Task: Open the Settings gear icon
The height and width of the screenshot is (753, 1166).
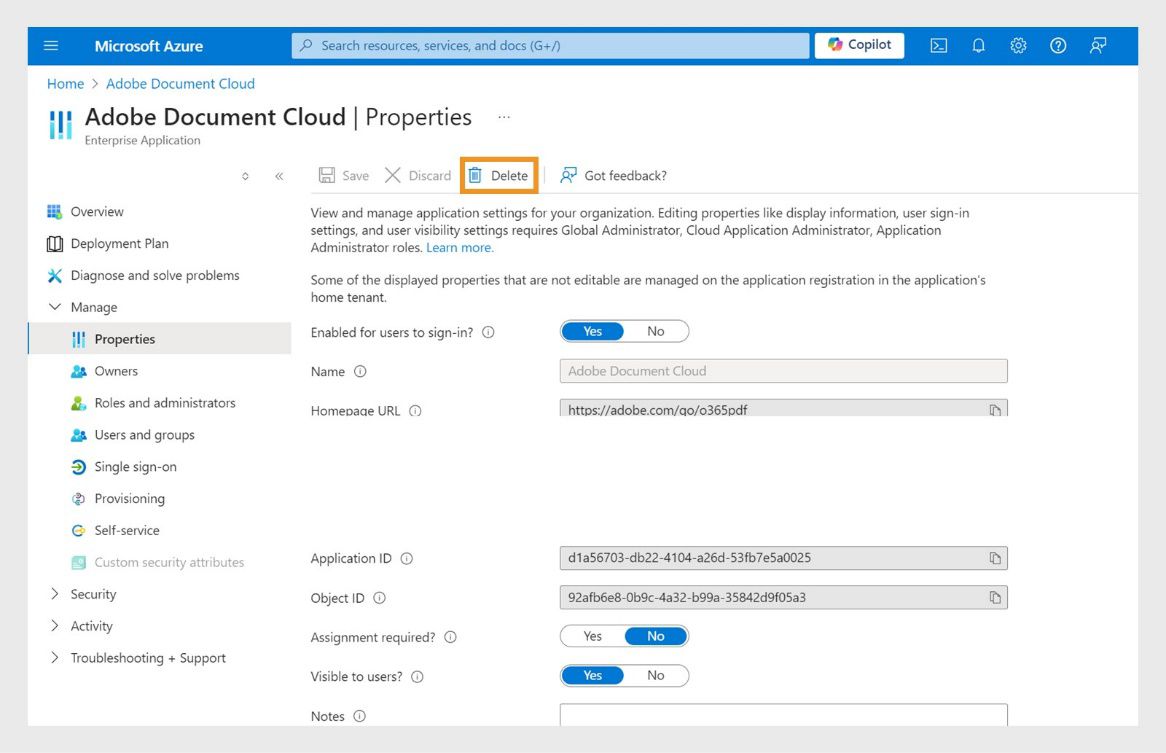Action: (1018, 45)
